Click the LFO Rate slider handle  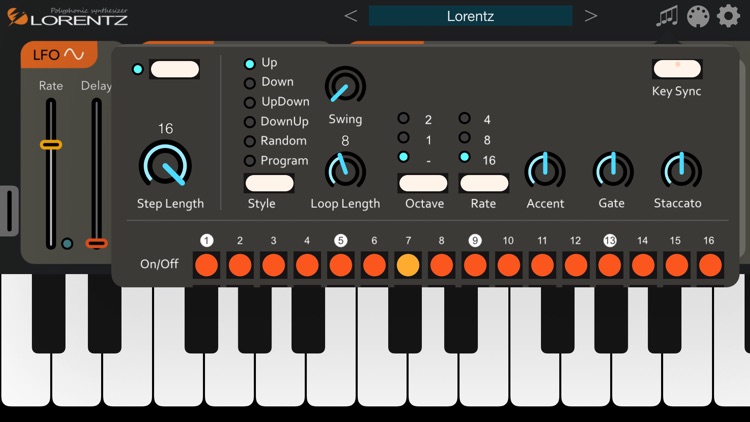click(51, 144)
